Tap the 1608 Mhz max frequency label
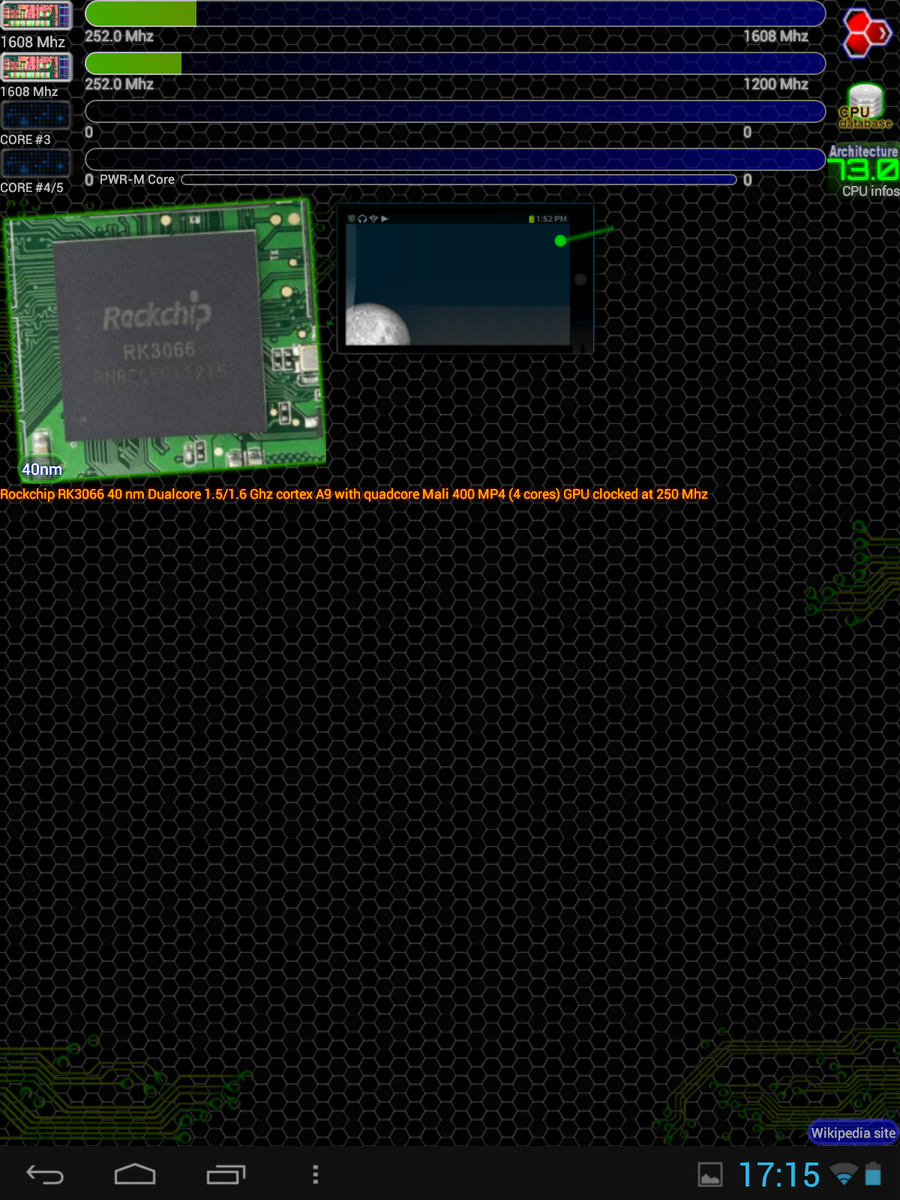Image resolution: width=900 pixels, height=1200 pixels. [775, 36]
